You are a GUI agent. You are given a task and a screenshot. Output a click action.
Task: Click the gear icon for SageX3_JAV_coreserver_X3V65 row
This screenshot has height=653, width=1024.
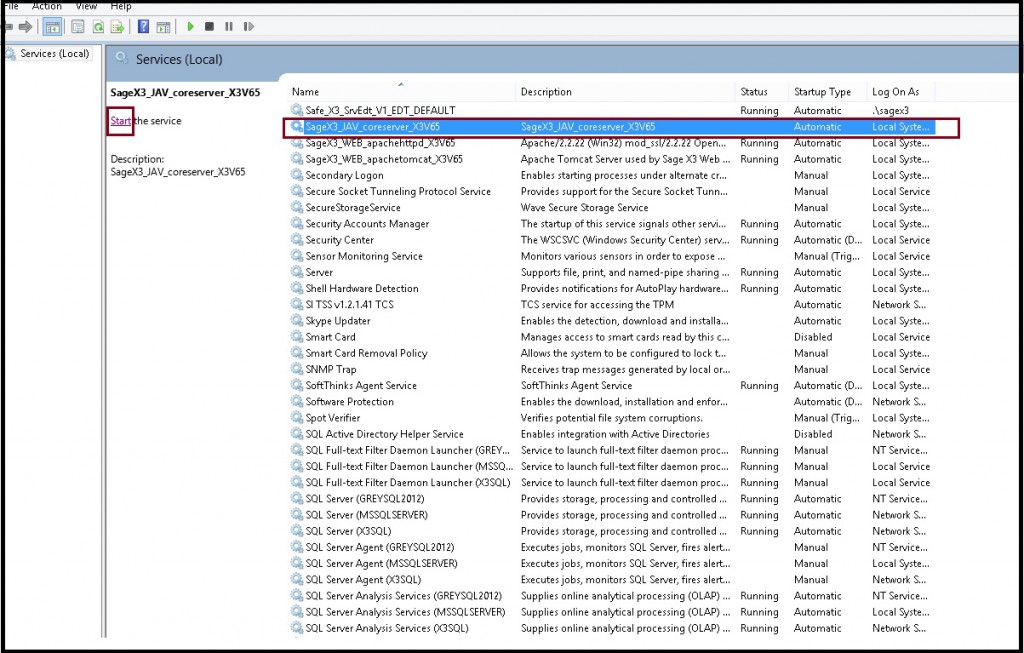(x=297, y=127)
